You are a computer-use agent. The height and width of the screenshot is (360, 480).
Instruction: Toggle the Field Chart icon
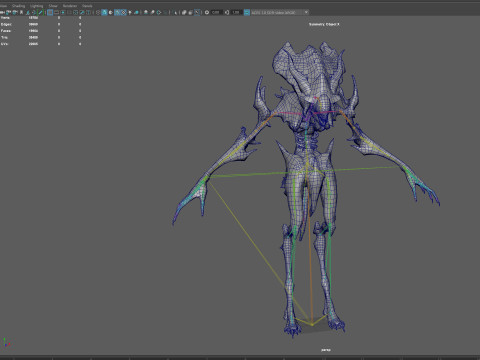(x=76, y=12)
